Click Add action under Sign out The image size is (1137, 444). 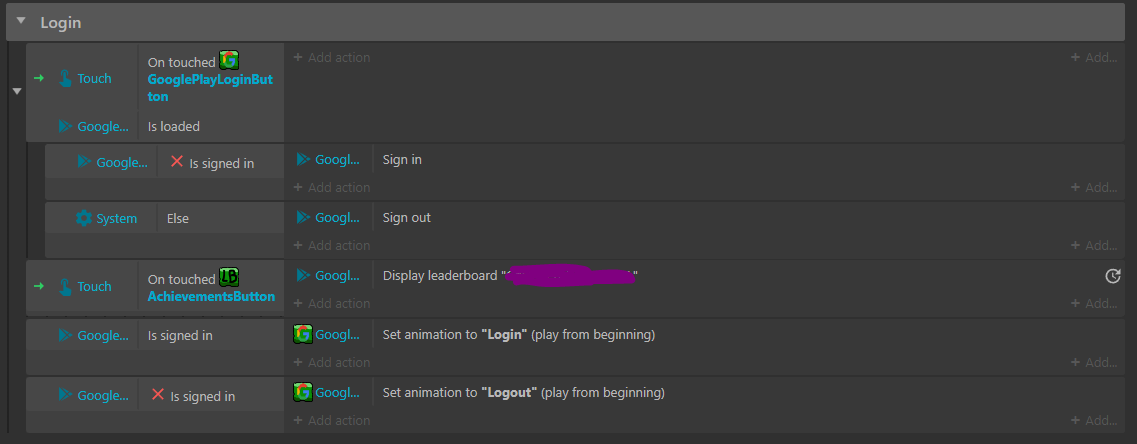point(332,245)
